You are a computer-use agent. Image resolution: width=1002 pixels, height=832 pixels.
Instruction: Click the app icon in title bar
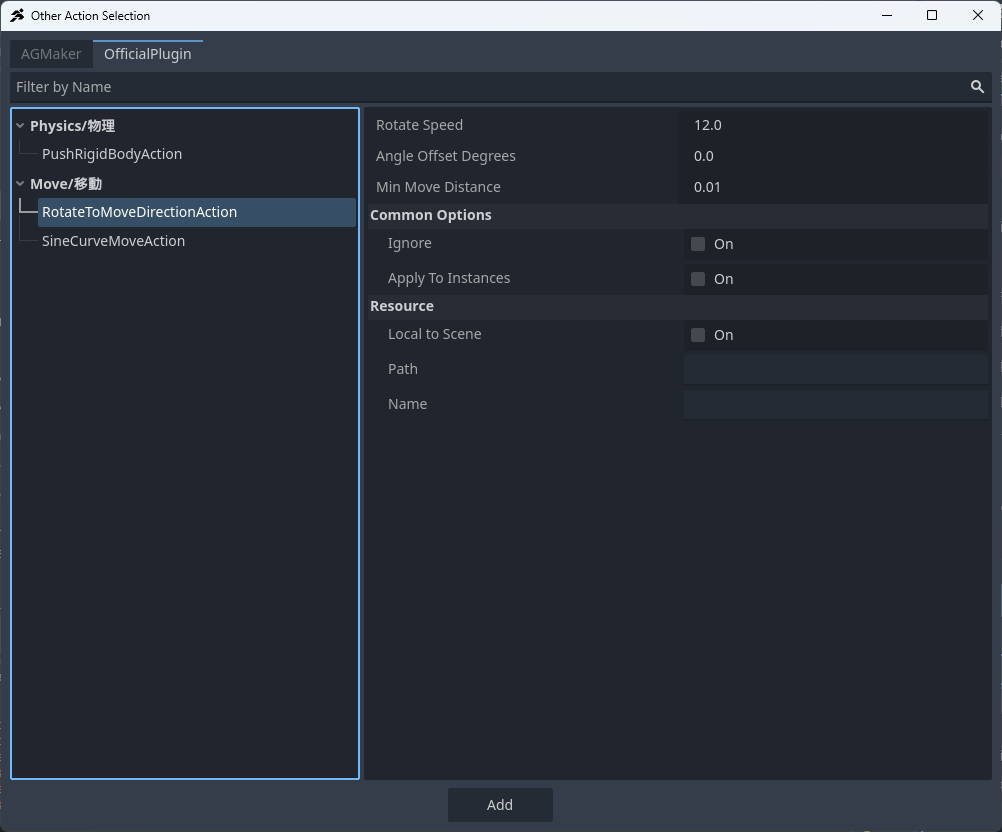click(x=17, y=15)
